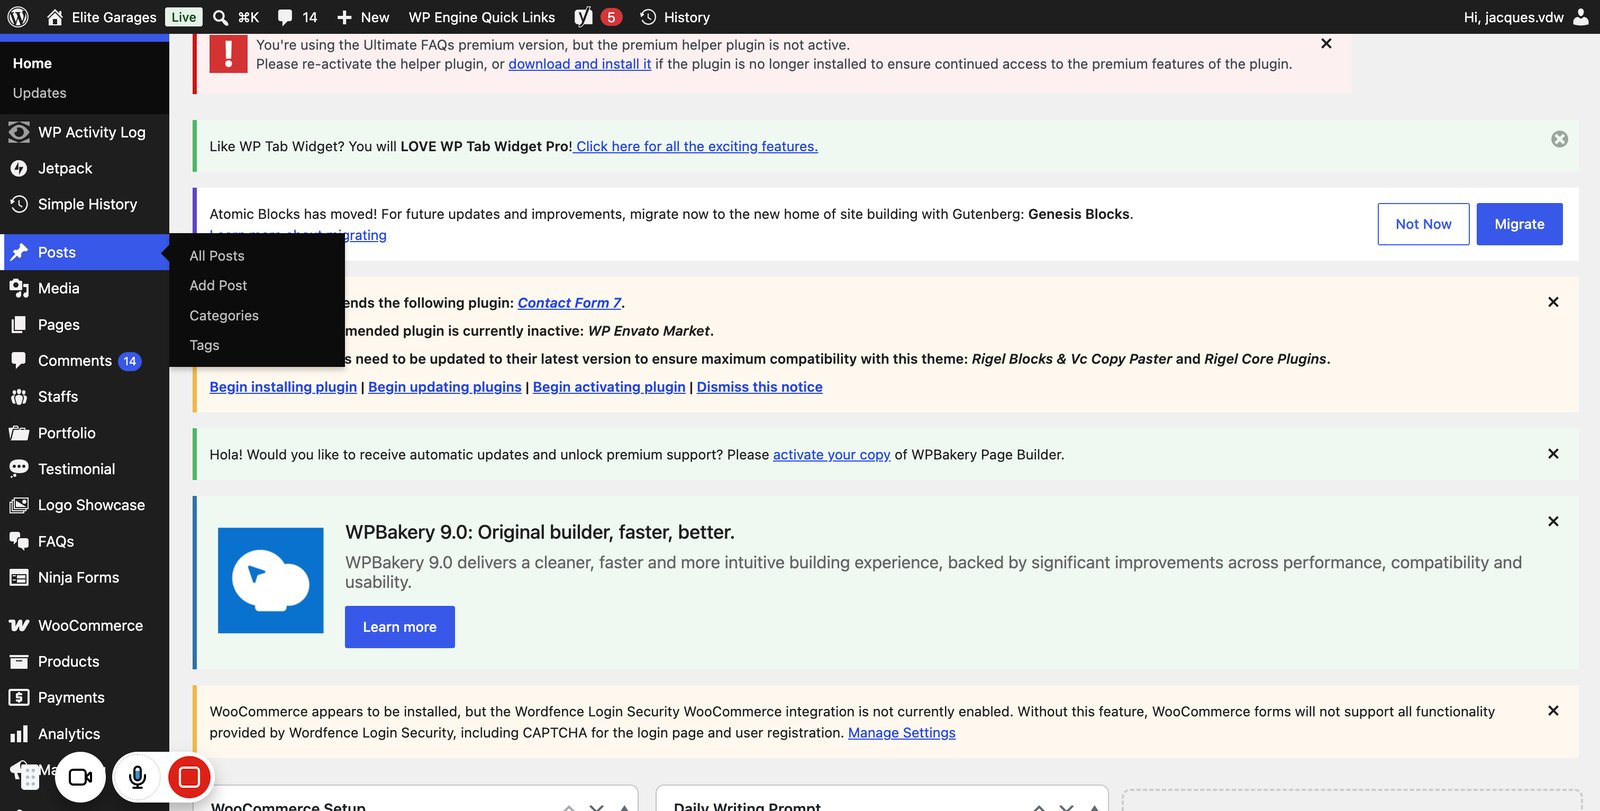This screenshot has height=811, width=1600.
Task: Click the red stop recording button
Action: click(x=189, y=777)
